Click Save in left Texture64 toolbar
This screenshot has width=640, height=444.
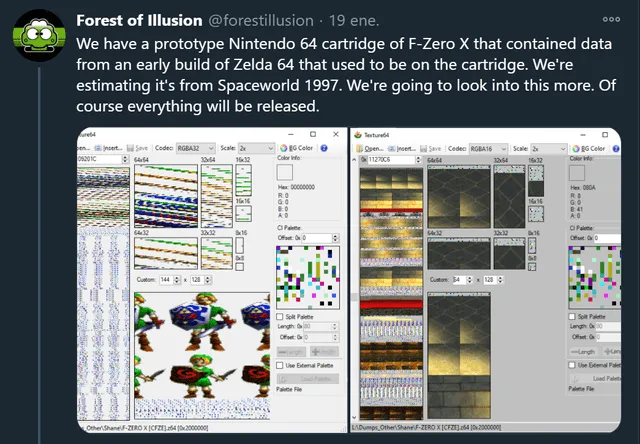pos(139,147)
